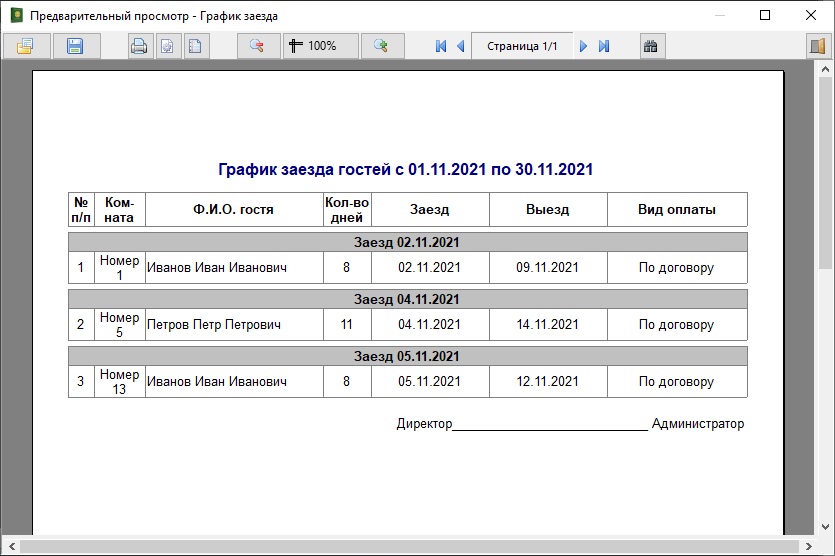Screen dimensions: 835x556
Task: Print the guest arrival schedule
Action: [x=140, y=46]
